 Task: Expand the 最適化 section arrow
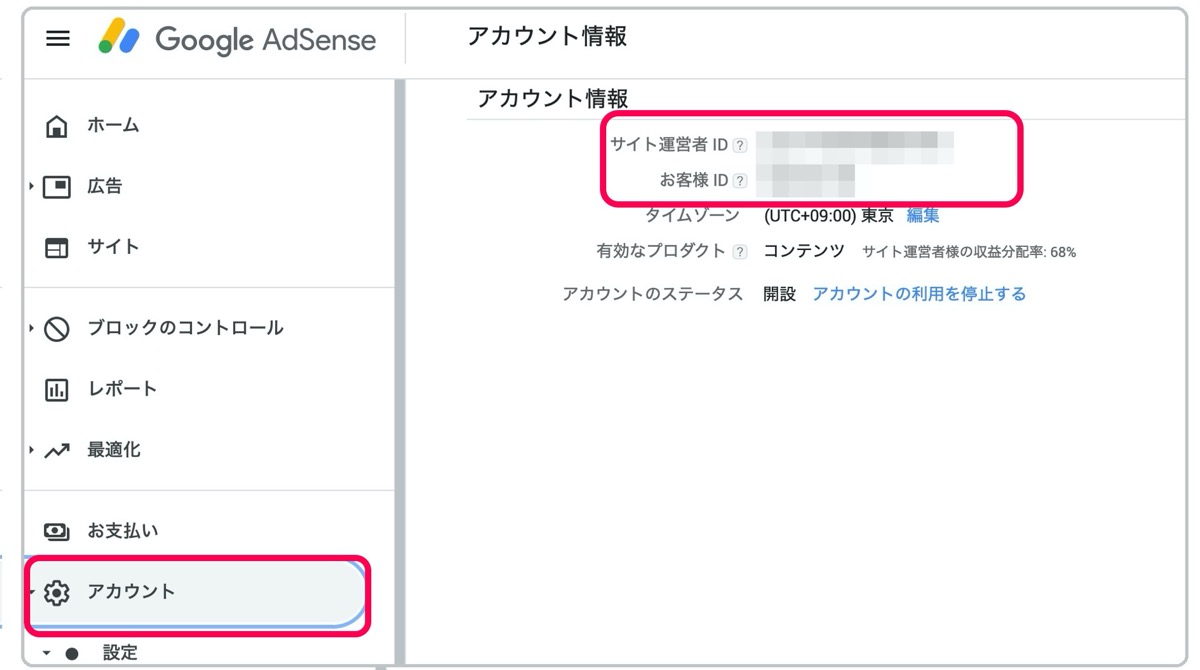(32, 450)
